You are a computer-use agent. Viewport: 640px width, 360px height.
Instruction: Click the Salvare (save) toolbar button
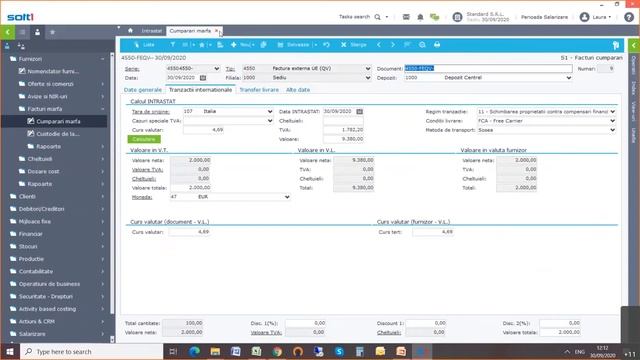point(293,45)
